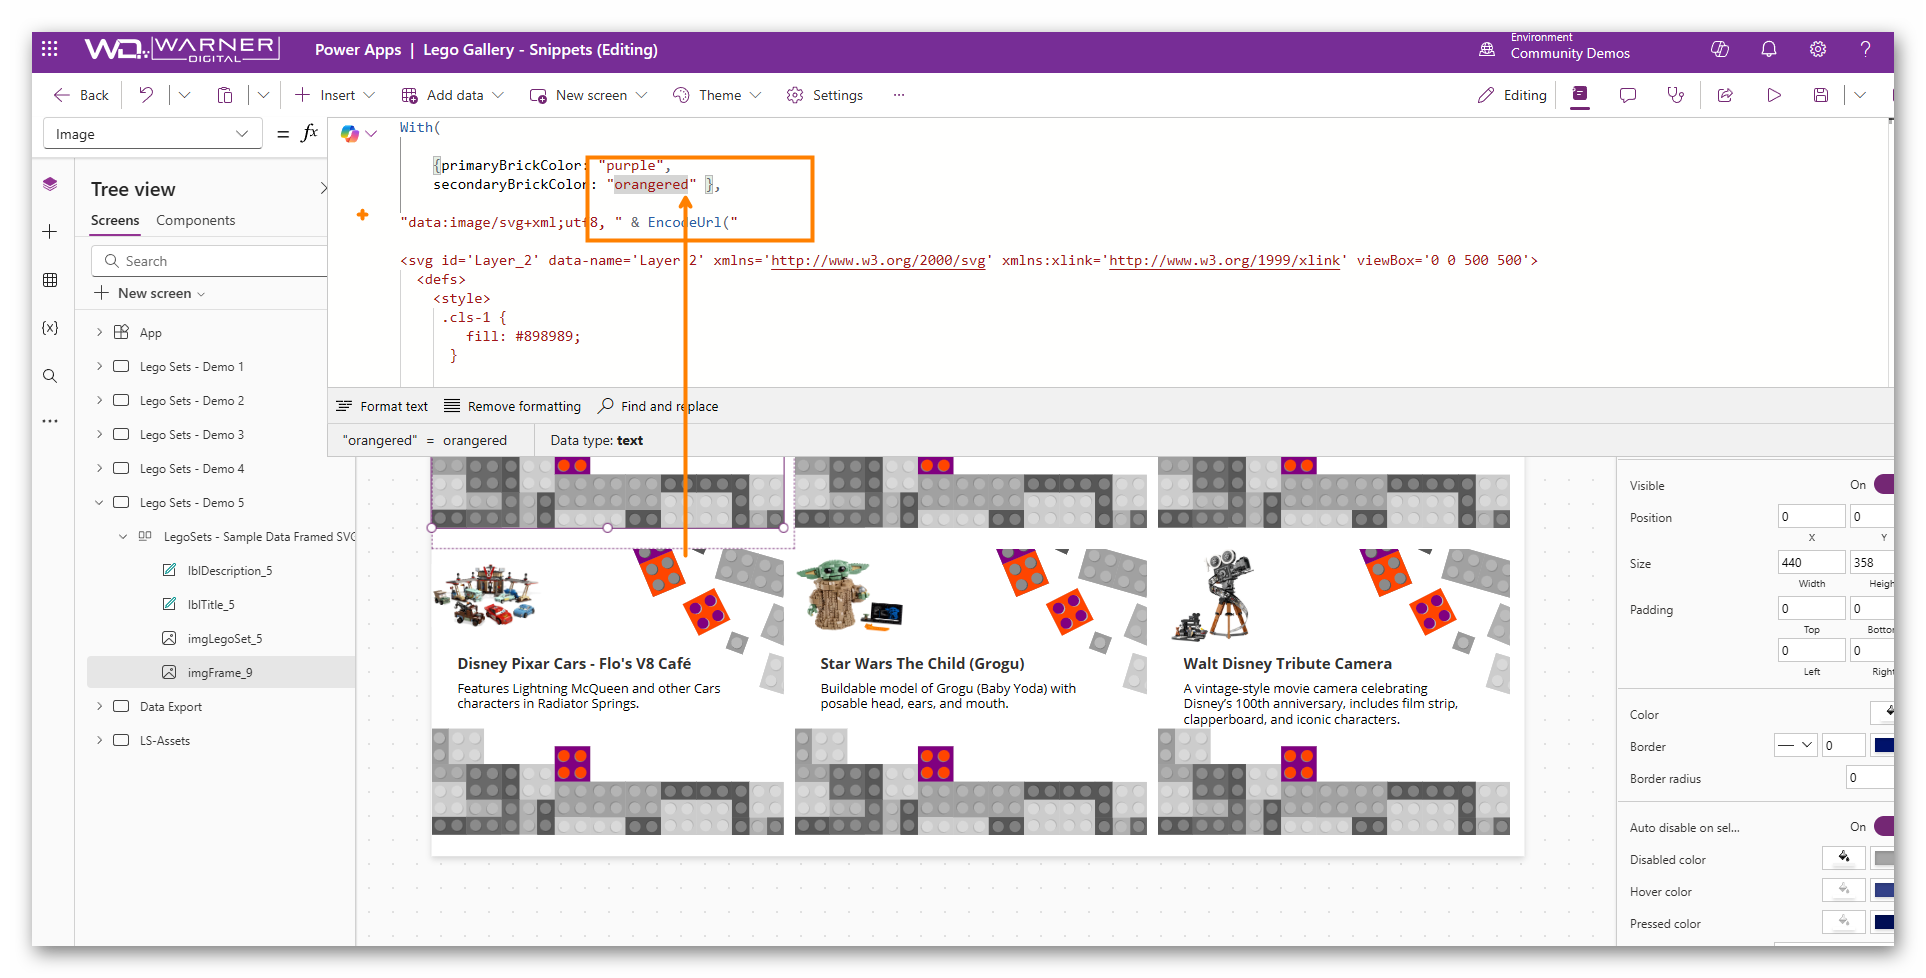Open Copilot from the purple header

point(1720,49)
